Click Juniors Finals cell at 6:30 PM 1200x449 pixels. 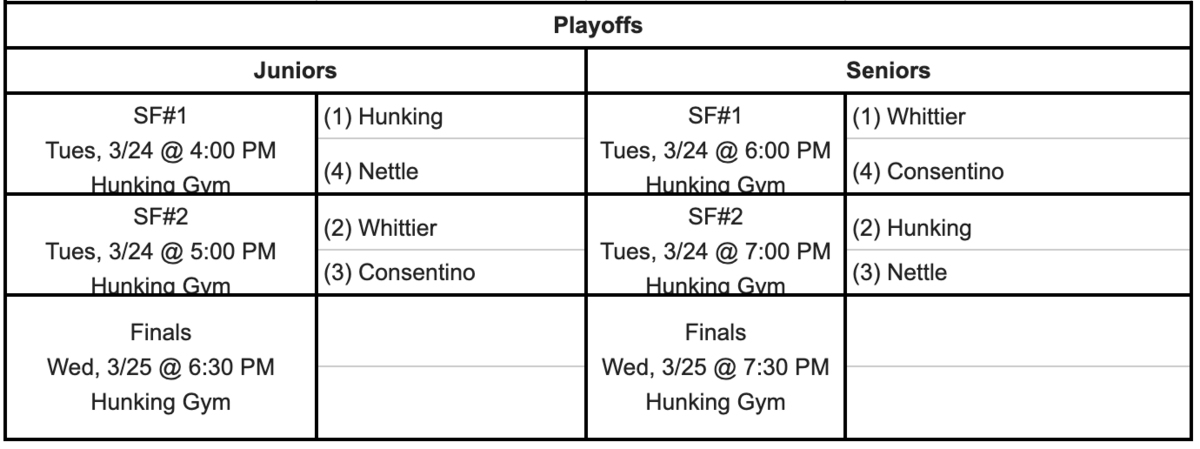coord(163,369)
